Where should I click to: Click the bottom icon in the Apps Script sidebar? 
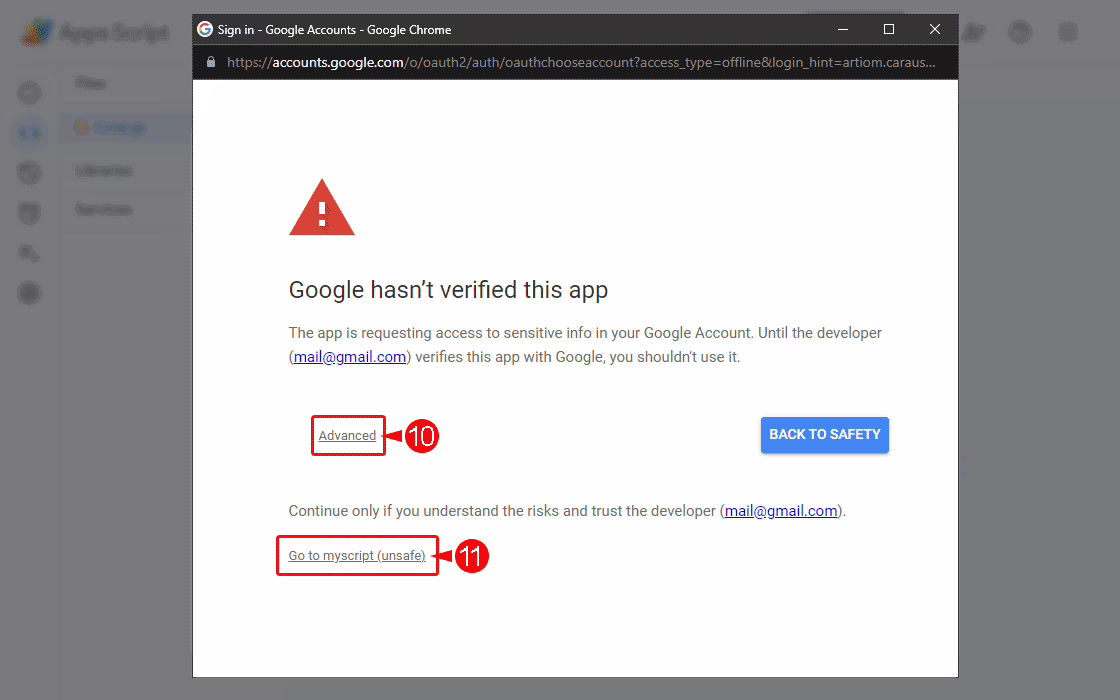tap(30, 293)
